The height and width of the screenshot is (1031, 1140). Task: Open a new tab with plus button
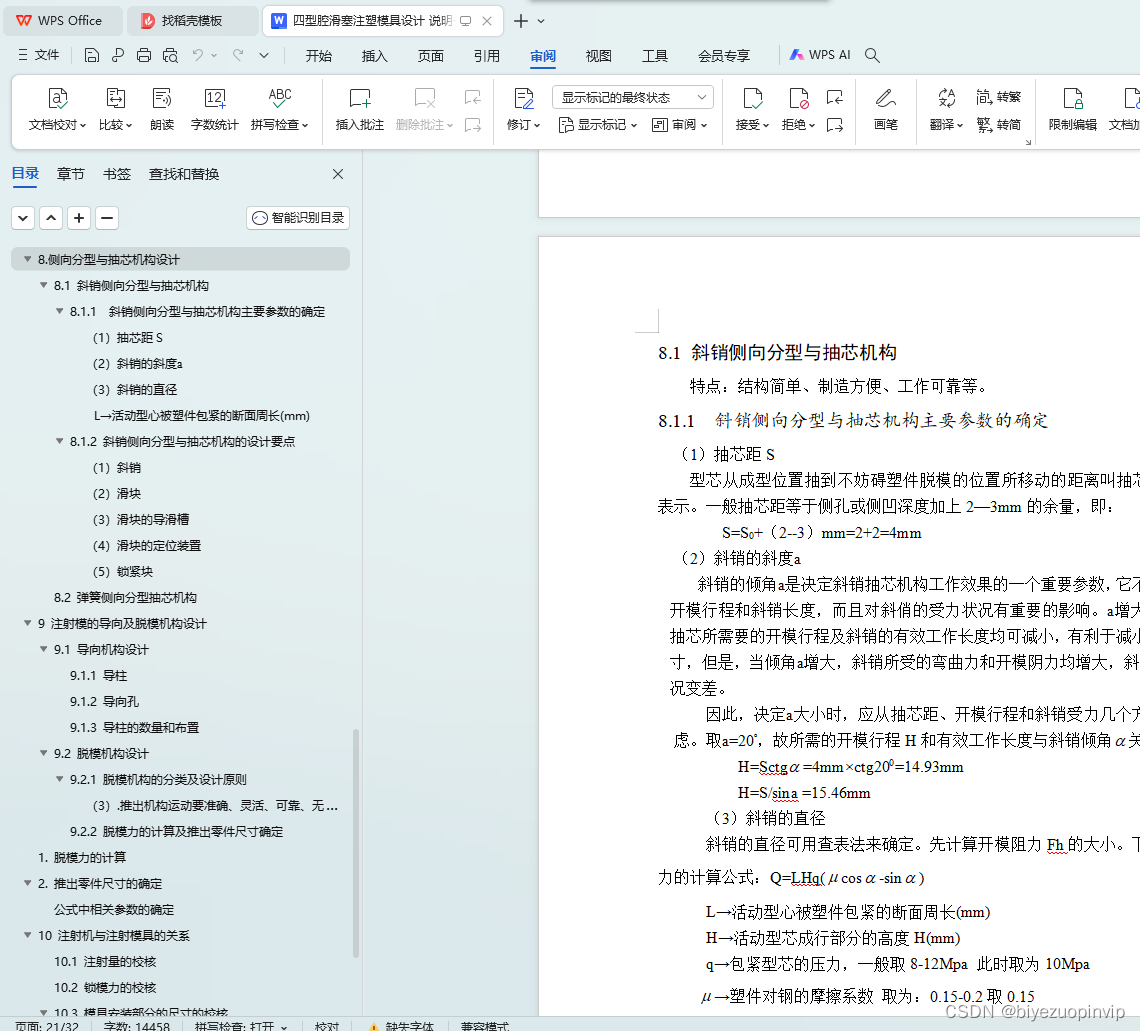click(521, 21)
